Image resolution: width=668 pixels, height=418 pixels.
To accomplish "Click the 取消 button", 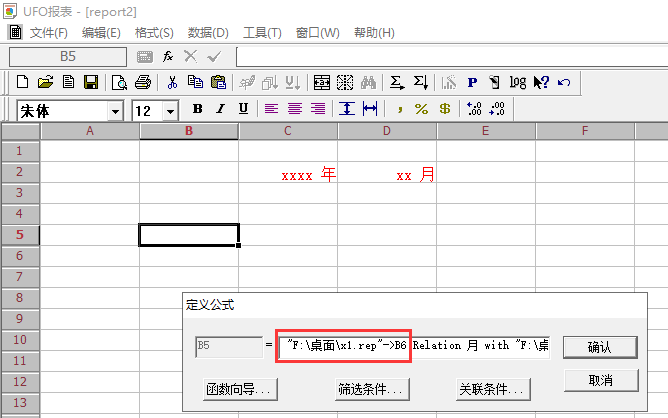I will pyautogui.click(x=601, y=380).
